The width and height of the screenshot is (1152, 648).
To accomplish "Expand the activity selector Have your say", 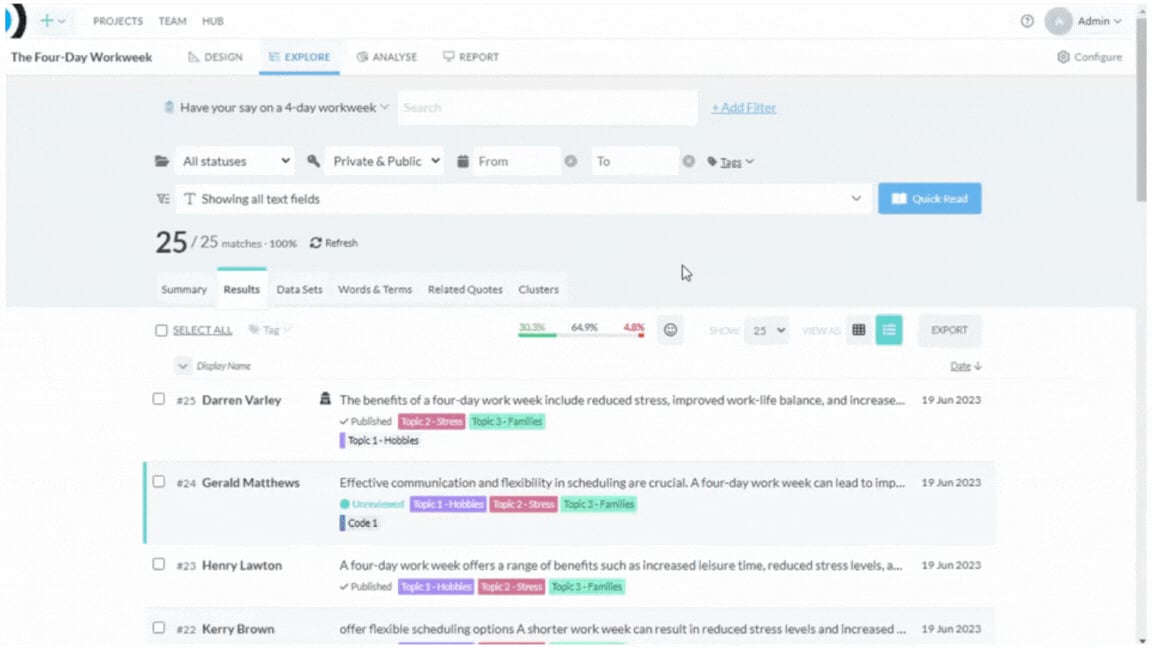I will 284,107.
